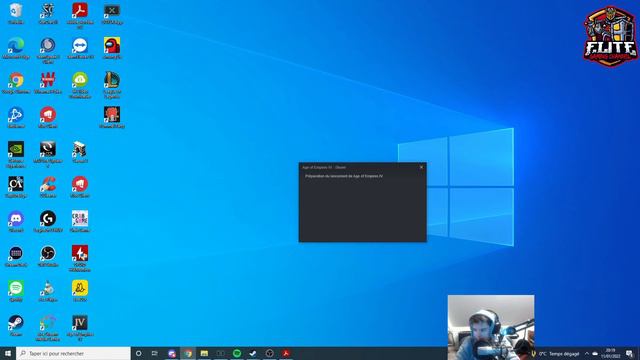640x360 pixels.
Task: Open OBS Studio desktop shortcut
Action: (48, 256)
